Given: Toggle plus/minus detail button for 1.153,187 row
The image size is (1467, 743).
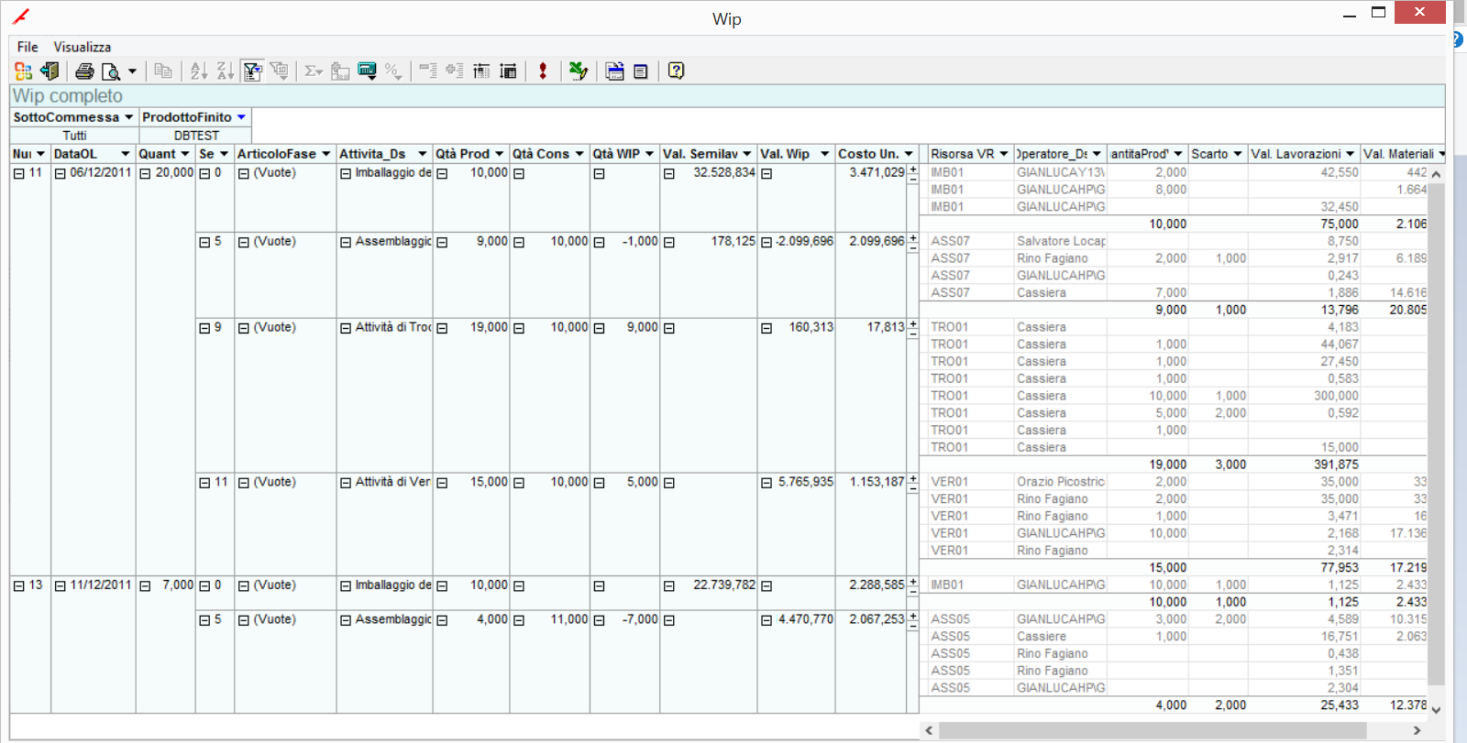Looking at the screenshot, I should point(912,482).
